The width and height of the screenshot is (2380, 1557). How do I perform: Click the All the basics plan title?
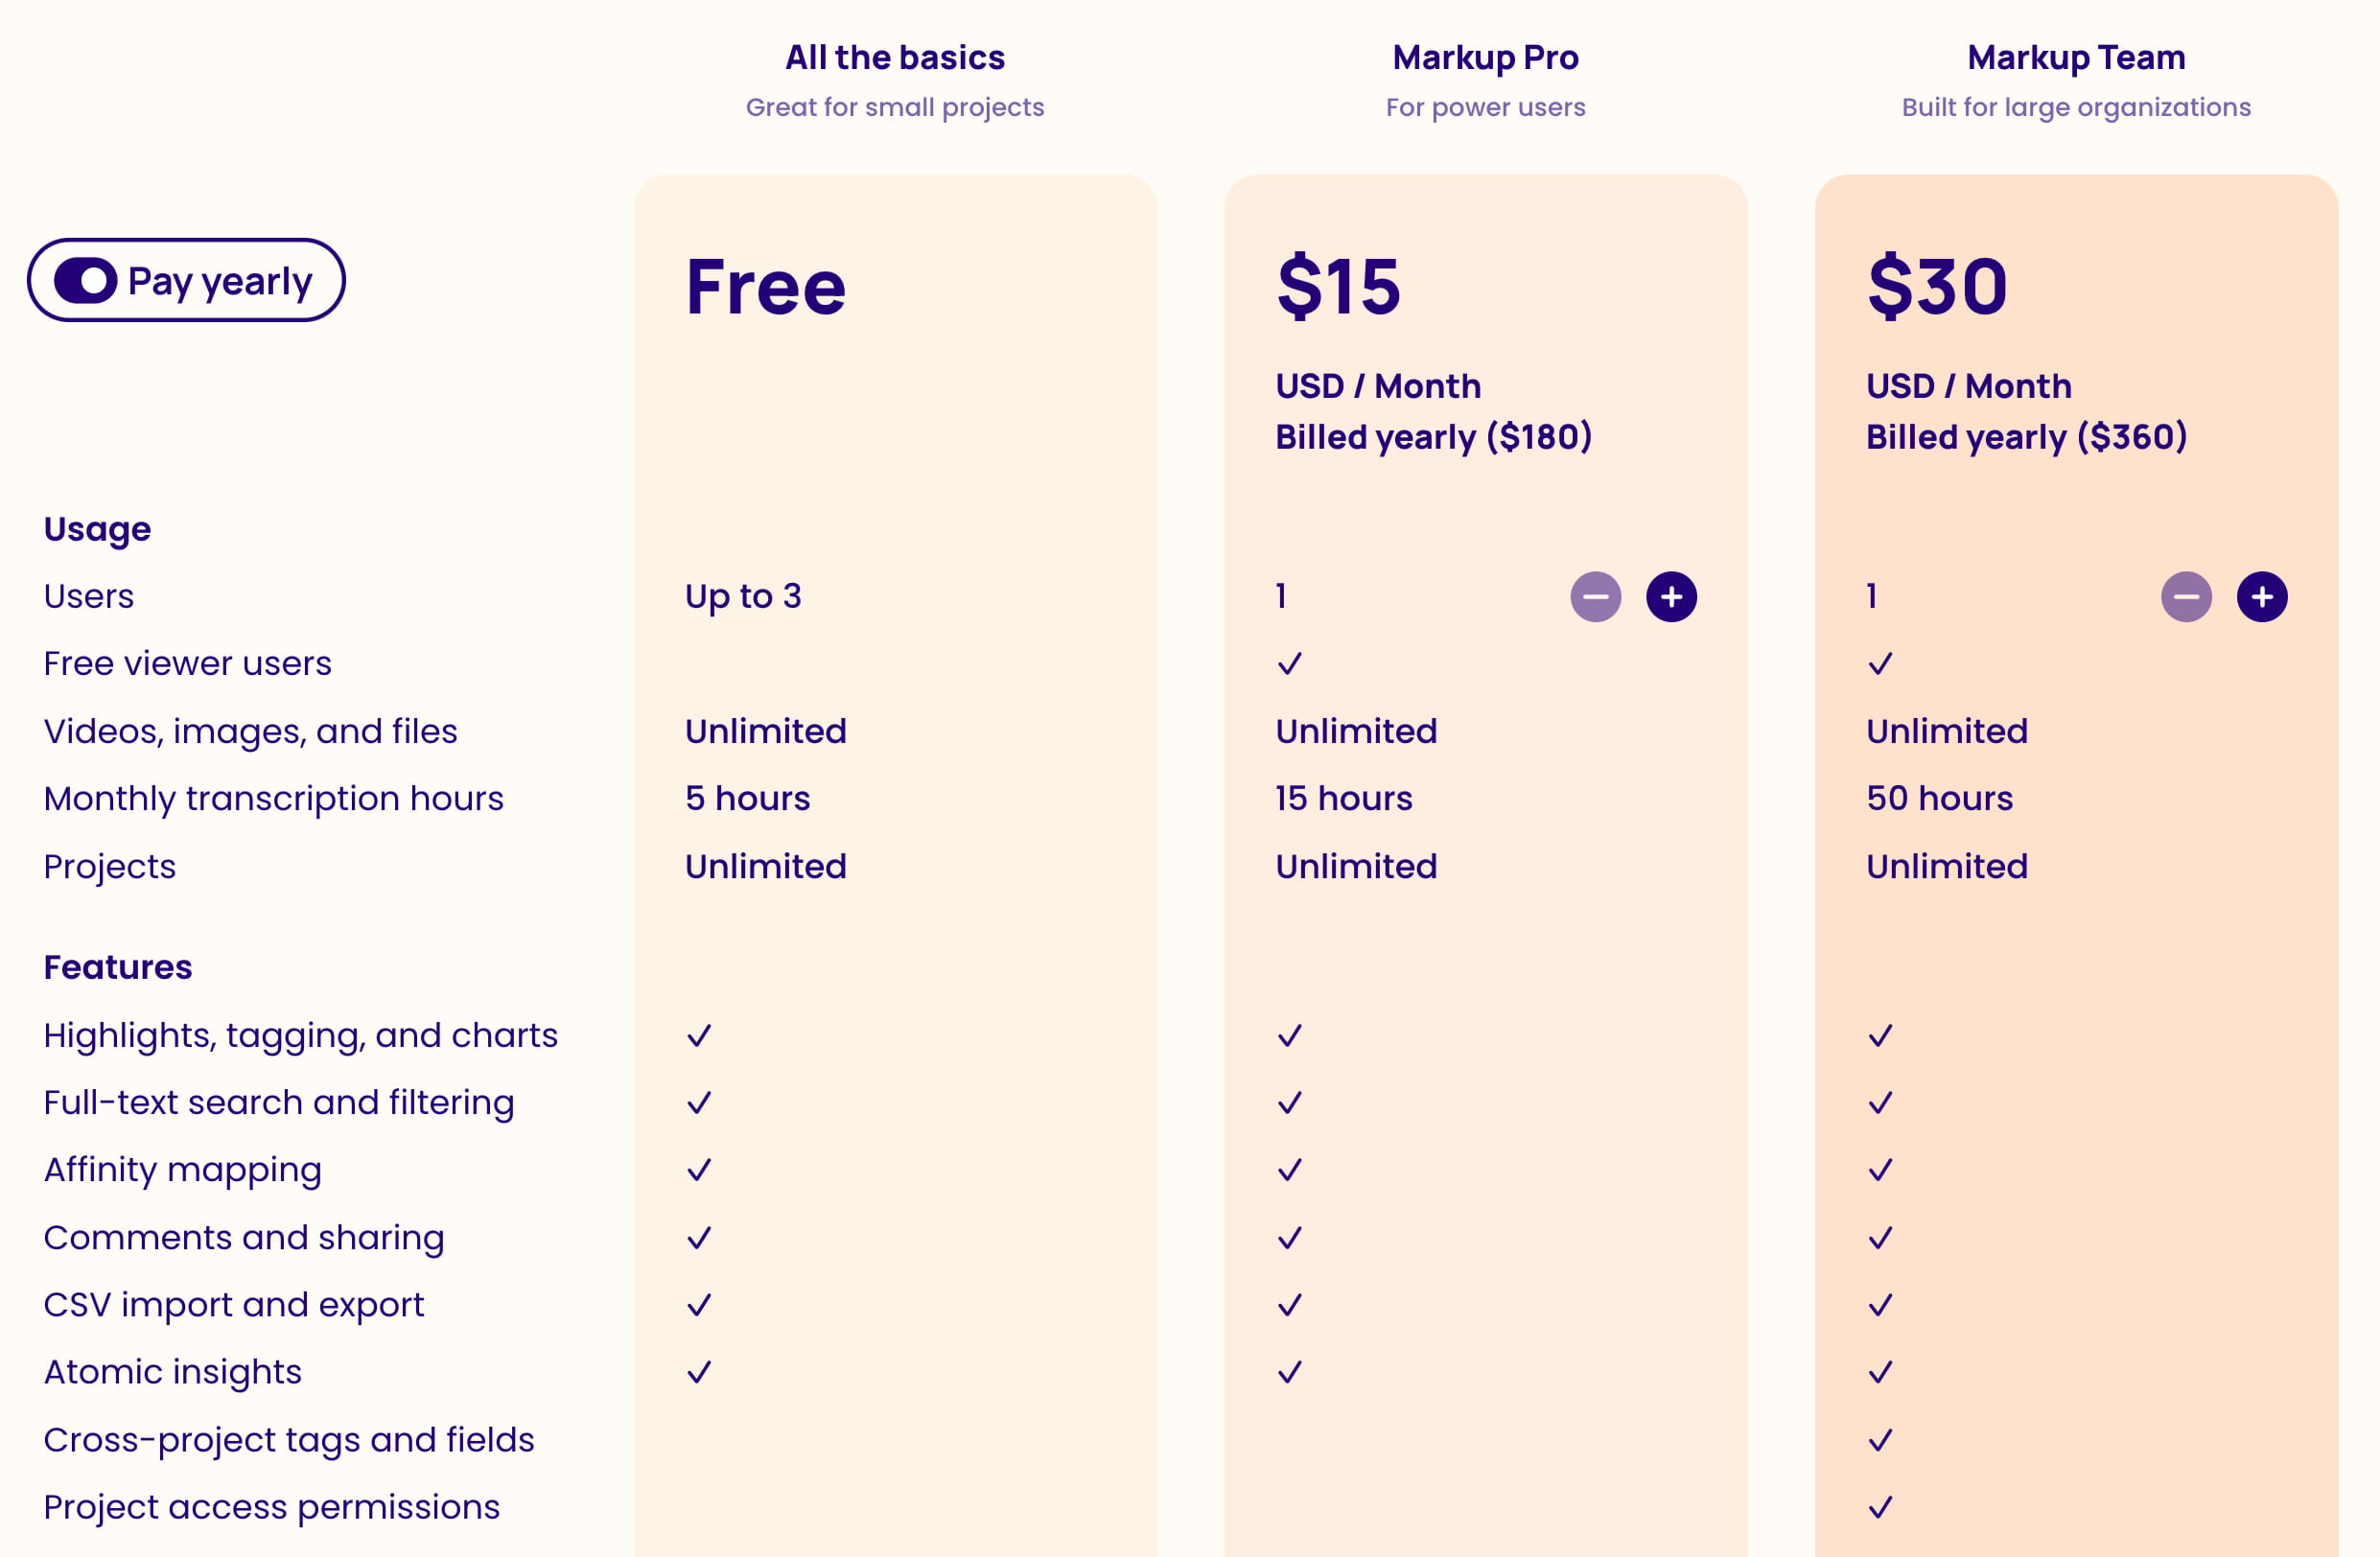pyautogui.click(x=894, y=58)
